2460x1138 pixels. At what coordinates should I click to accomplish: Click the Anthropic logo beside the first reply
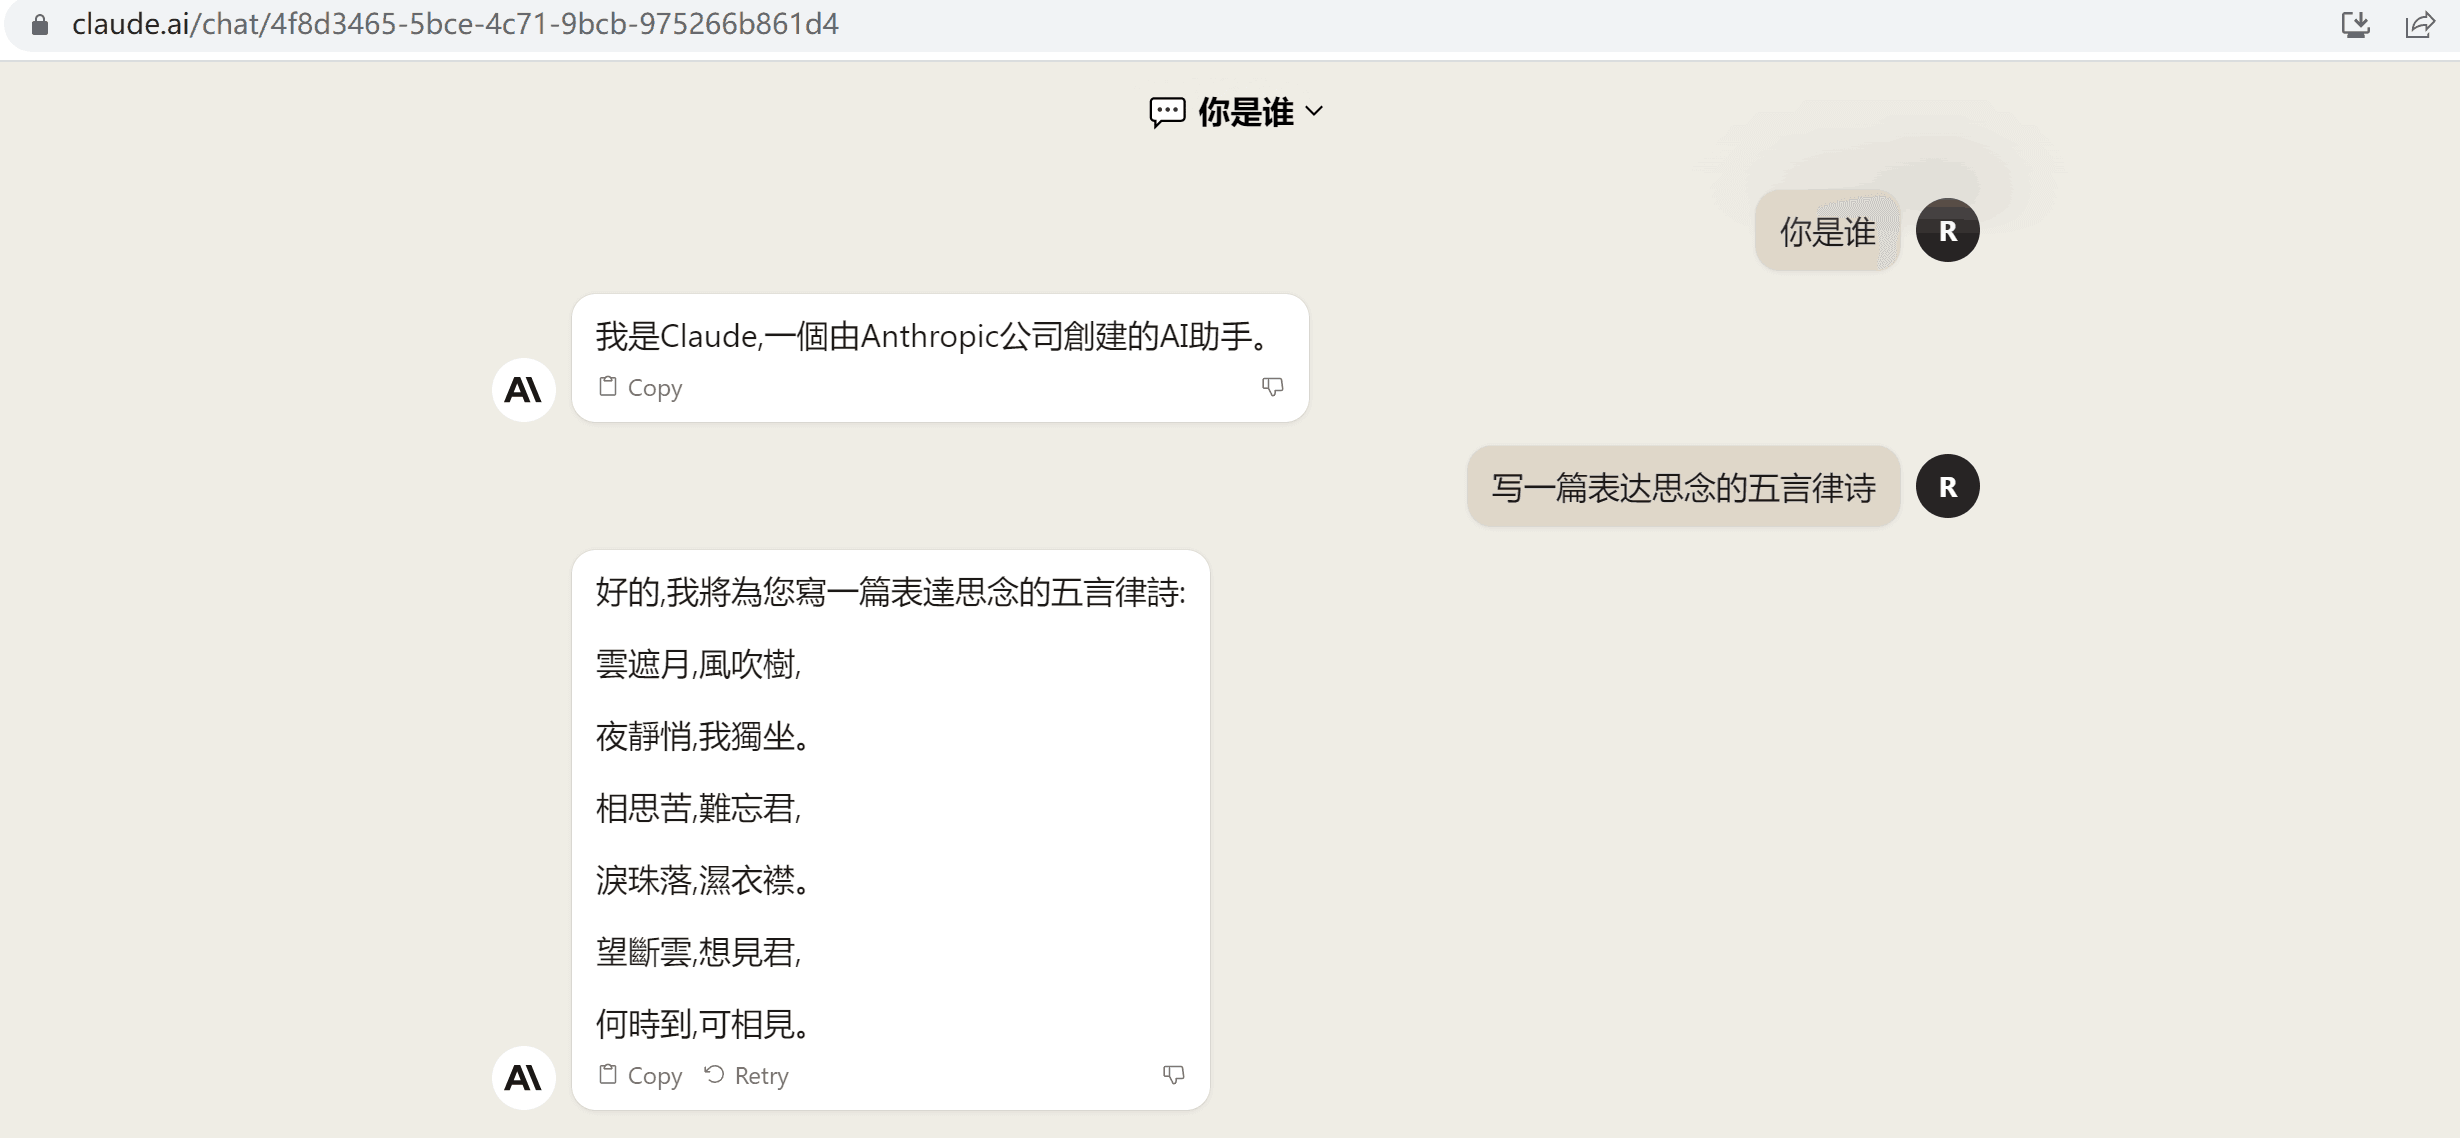click(x=523, y=390)
